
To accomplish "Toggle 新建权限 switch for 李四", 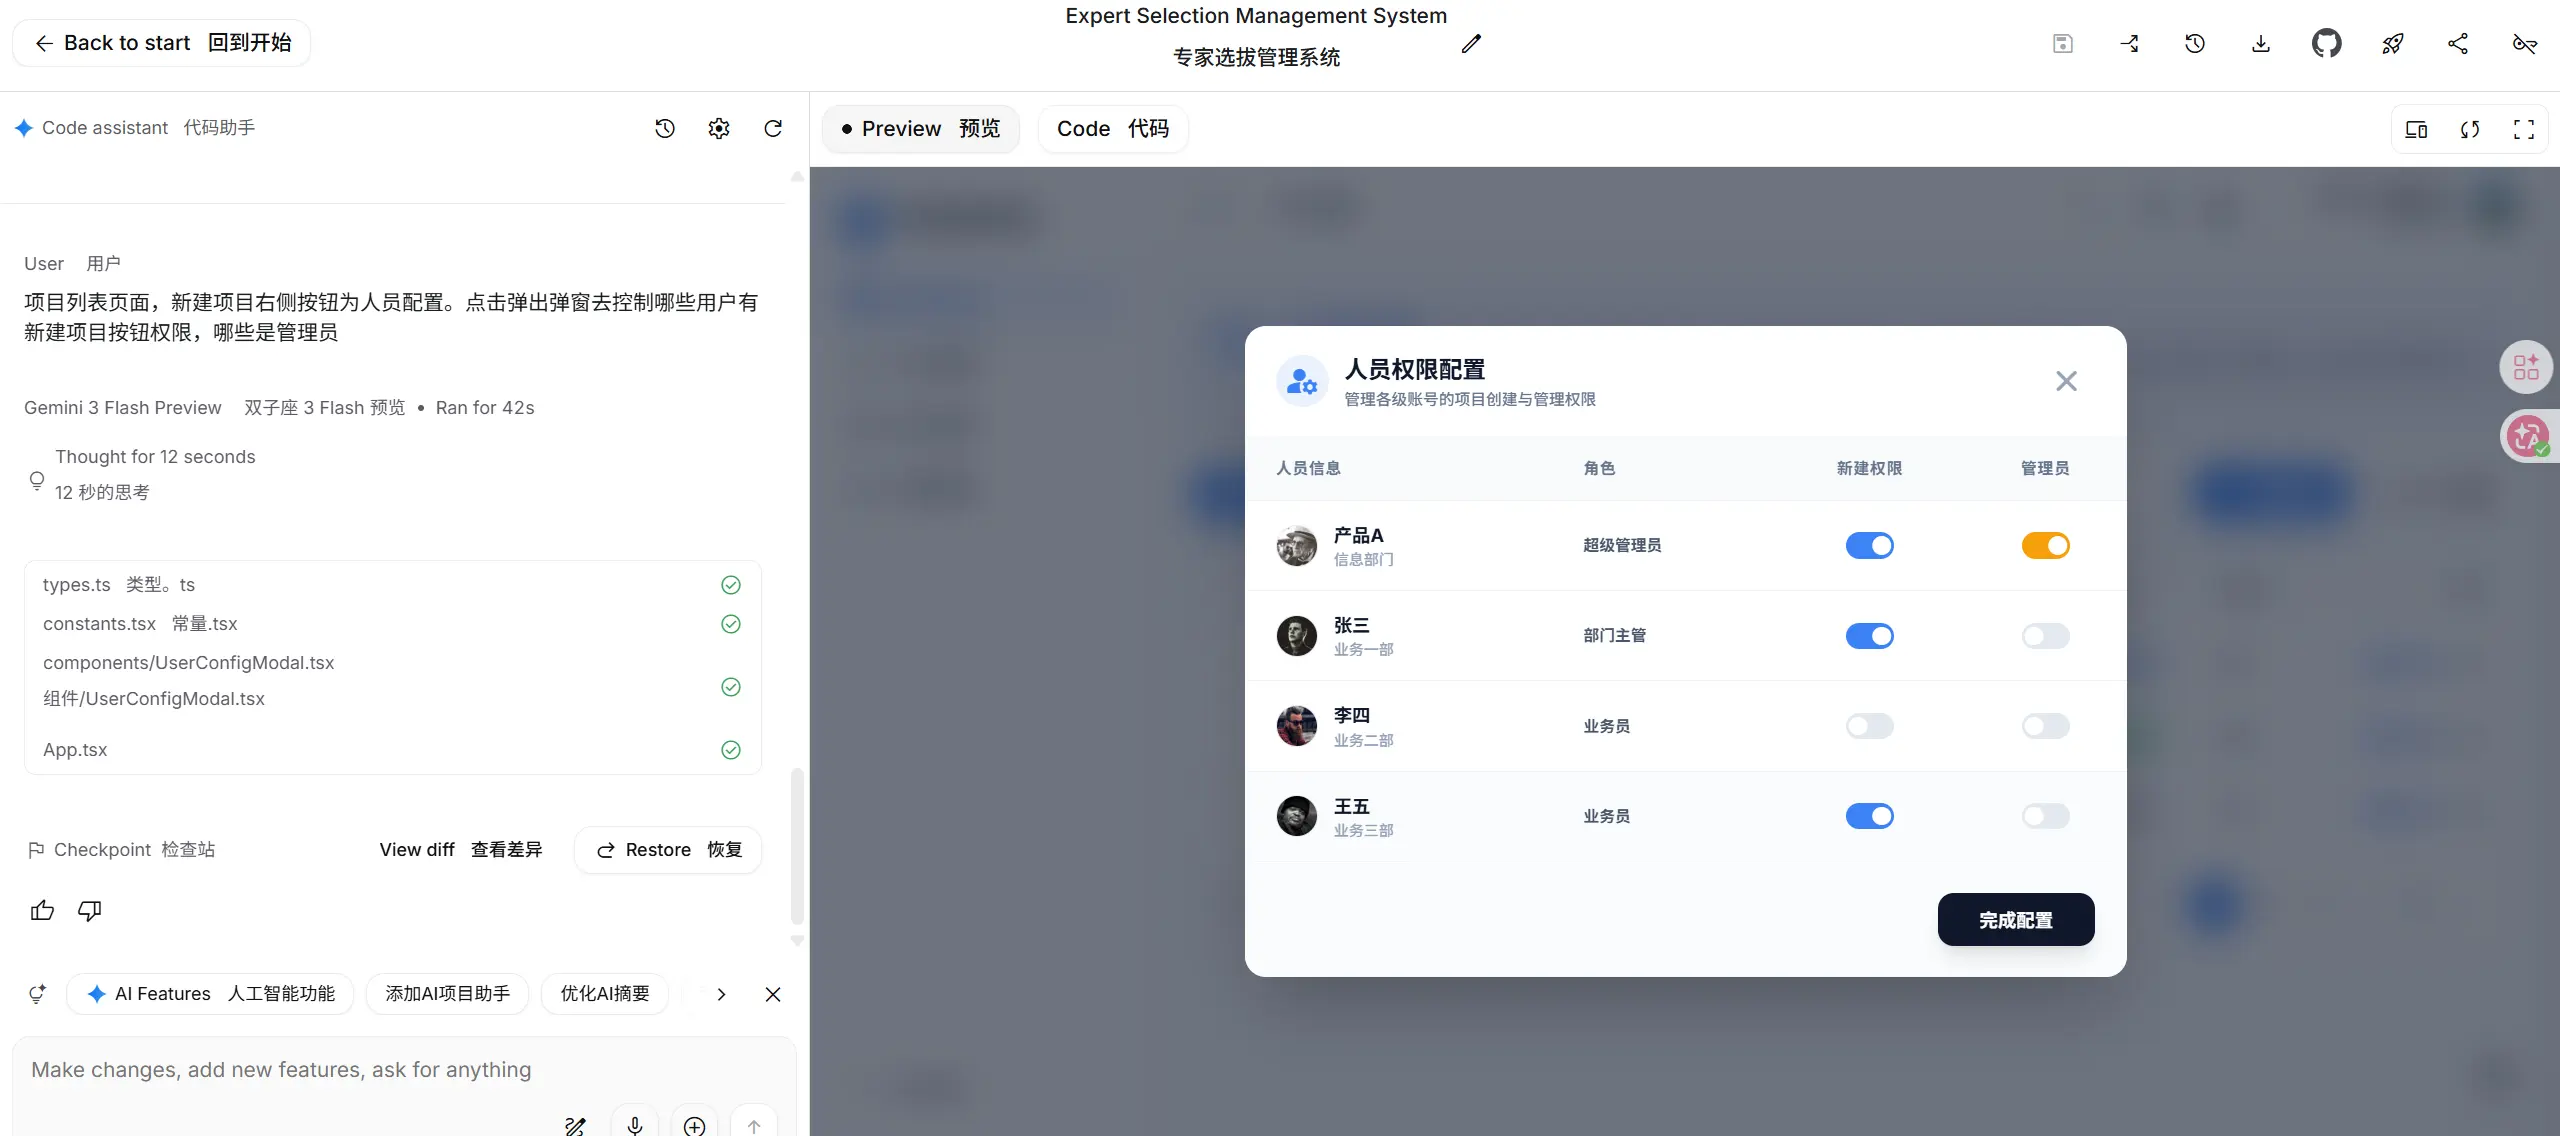I will click(1869, 726).
